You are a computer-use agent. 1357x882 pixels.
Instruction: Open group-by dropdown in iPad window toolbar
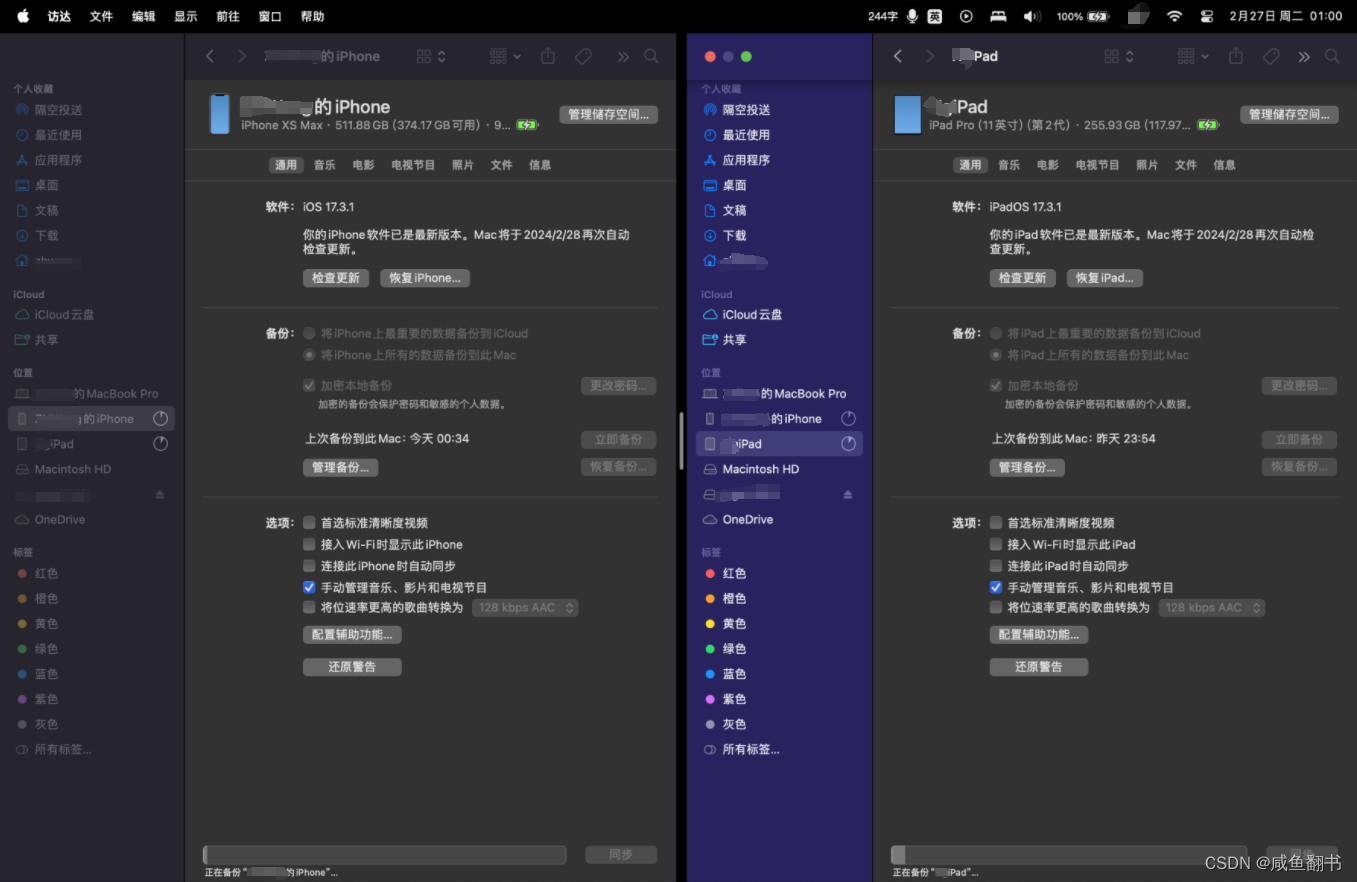(1194, 57)
